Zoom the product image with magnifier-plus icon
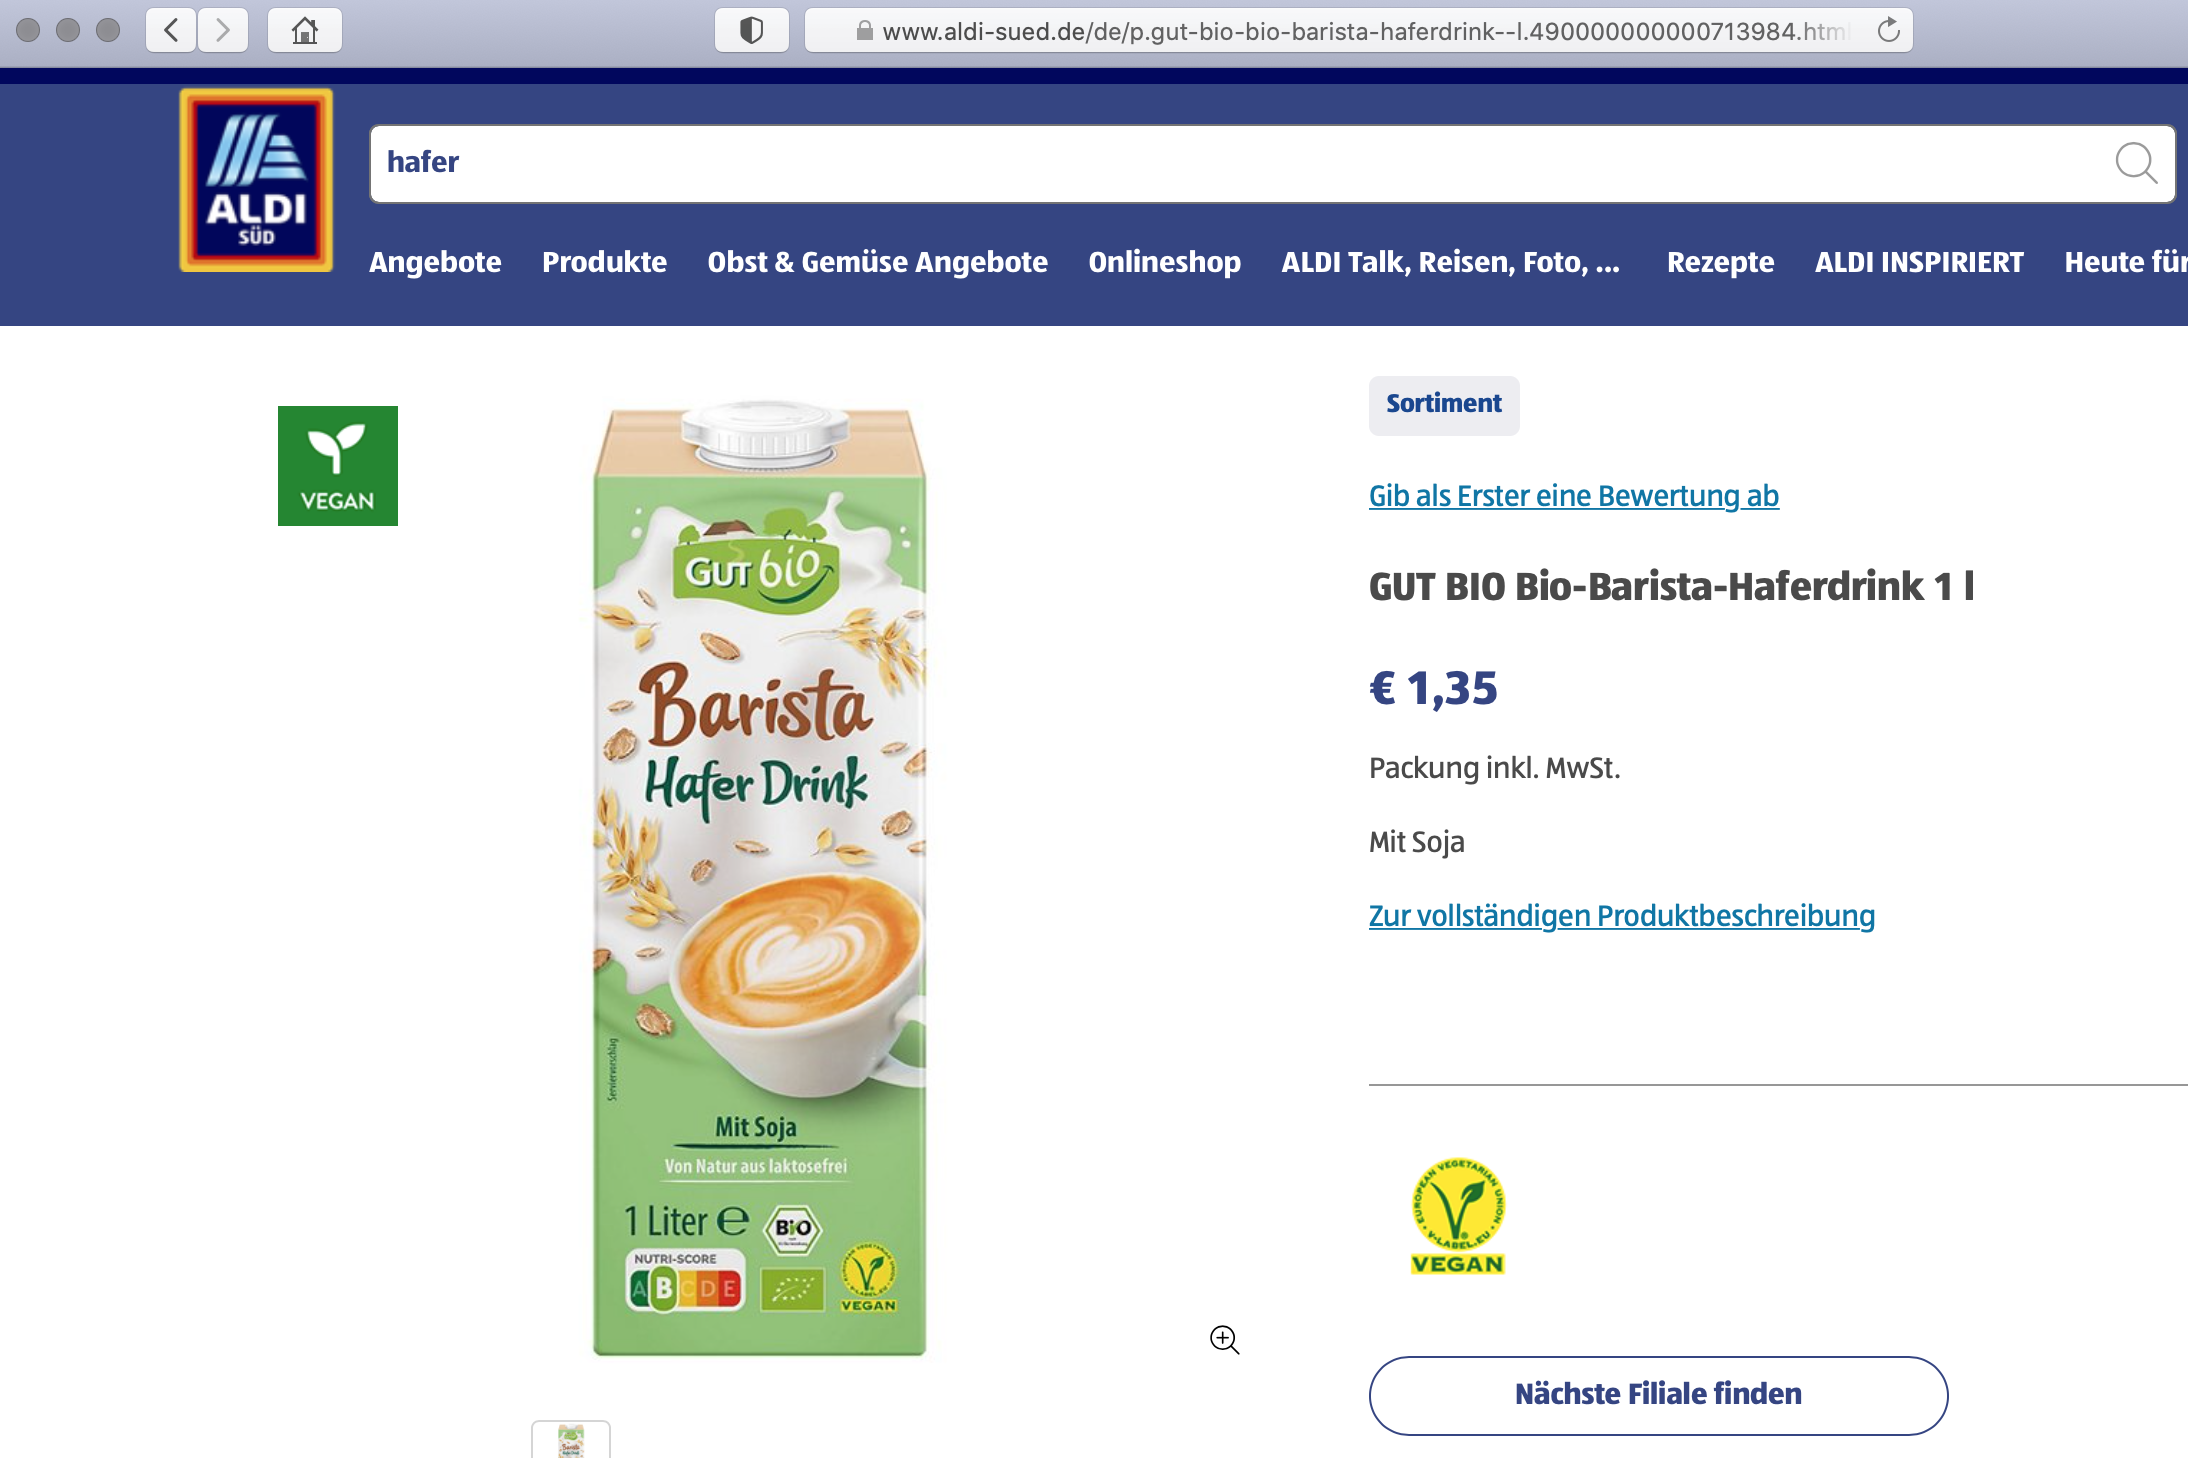The width and height of the screenshot is (2188, 1458). pyautogui.click(x=1224, y=1339)
